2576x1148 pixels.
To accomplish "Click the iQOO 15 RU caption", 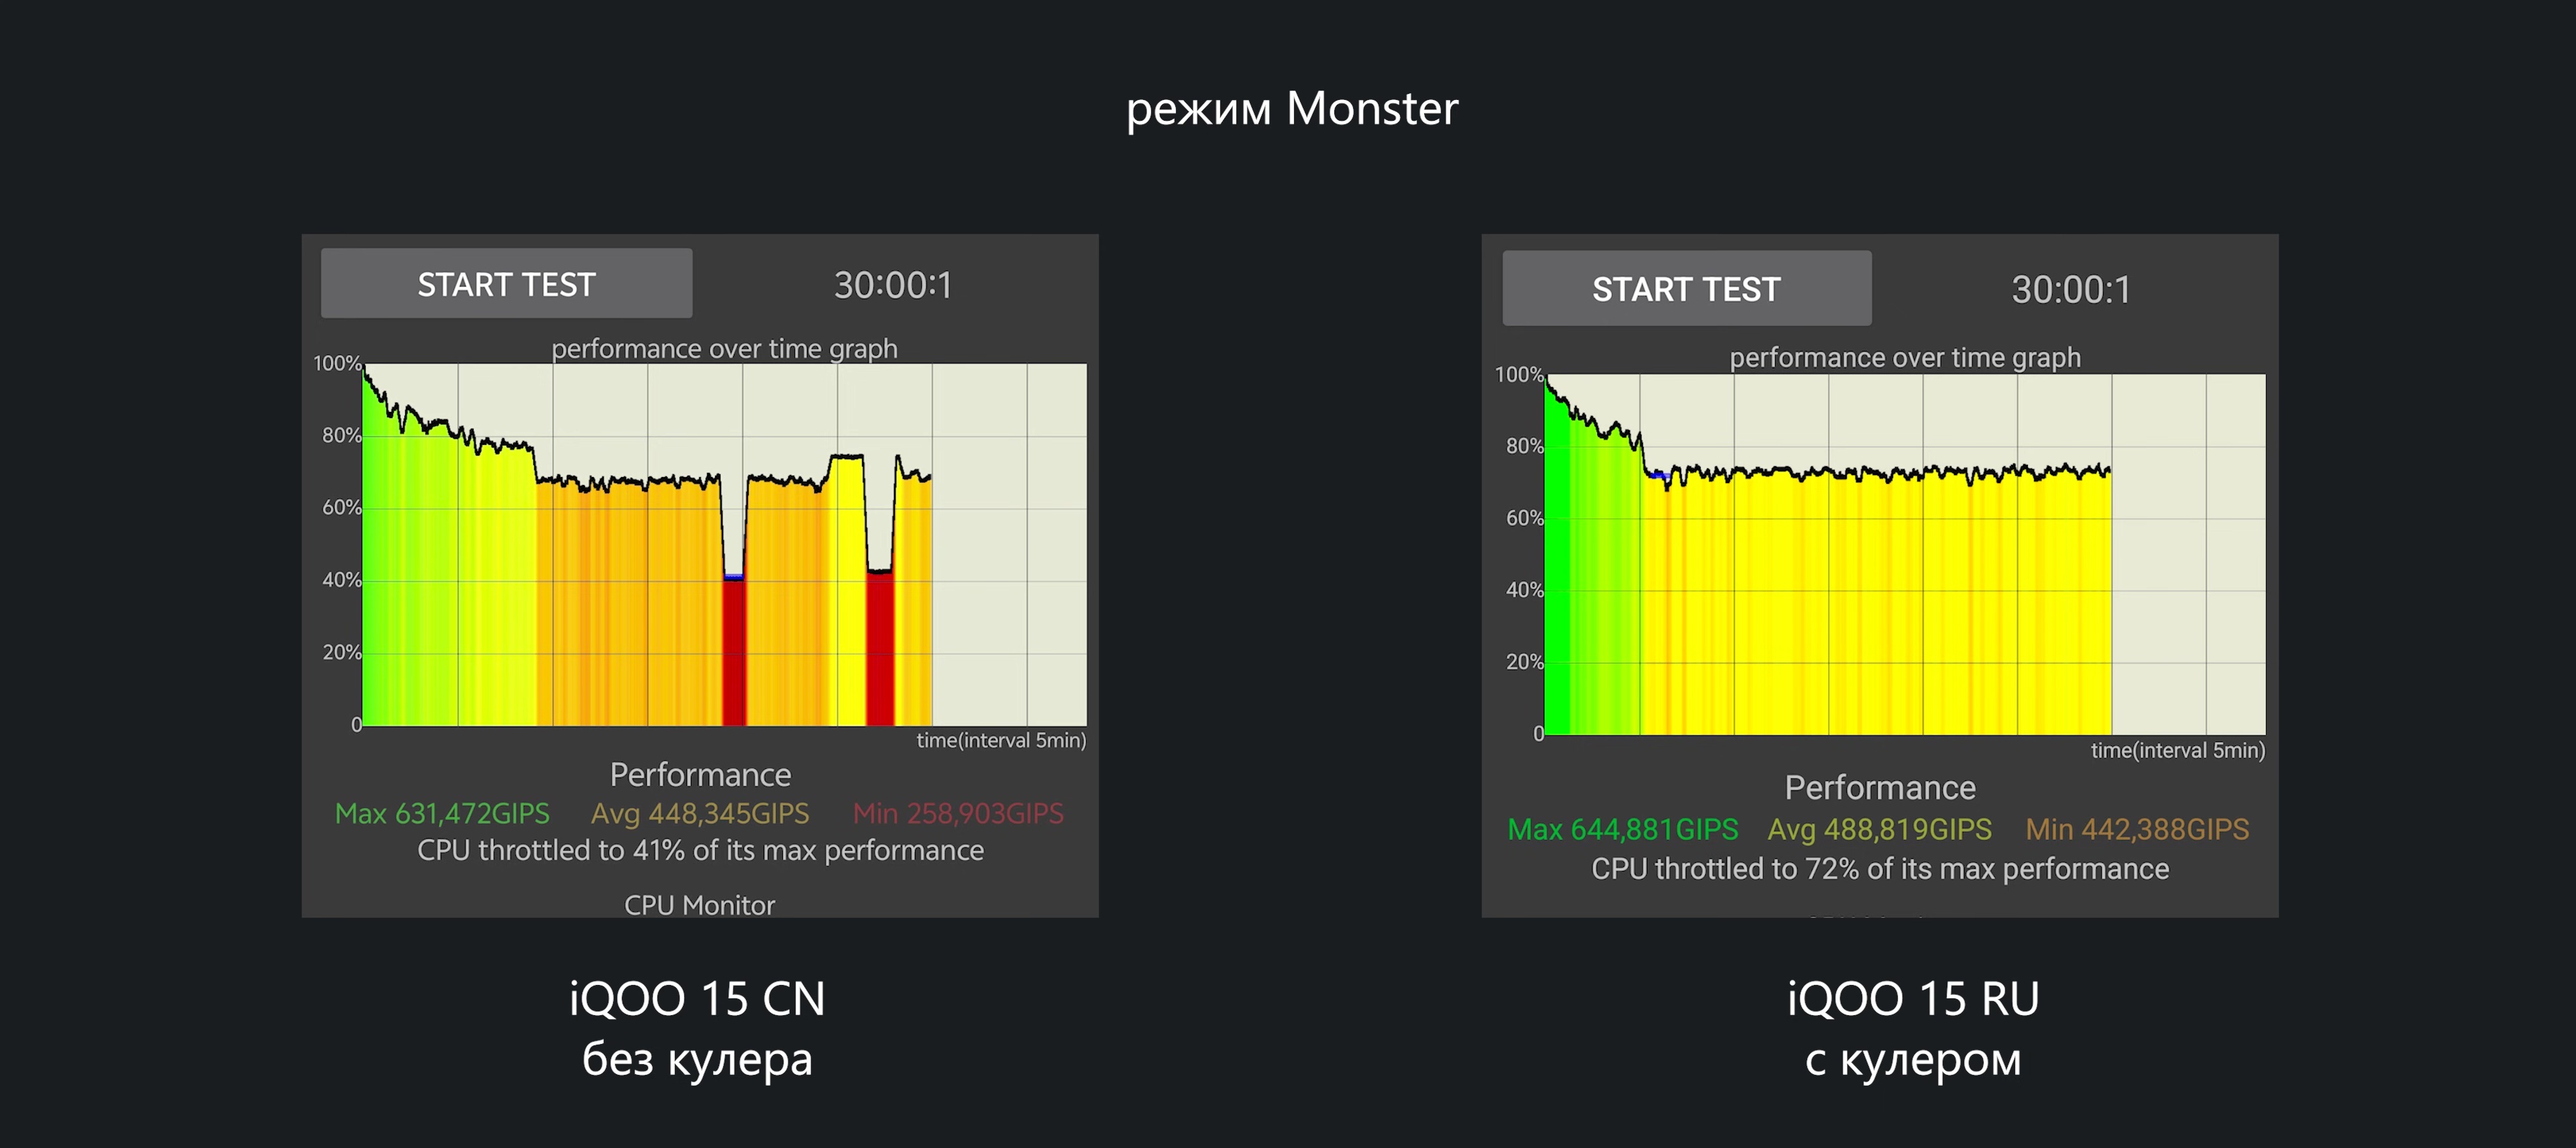I will pos(1912,998).
